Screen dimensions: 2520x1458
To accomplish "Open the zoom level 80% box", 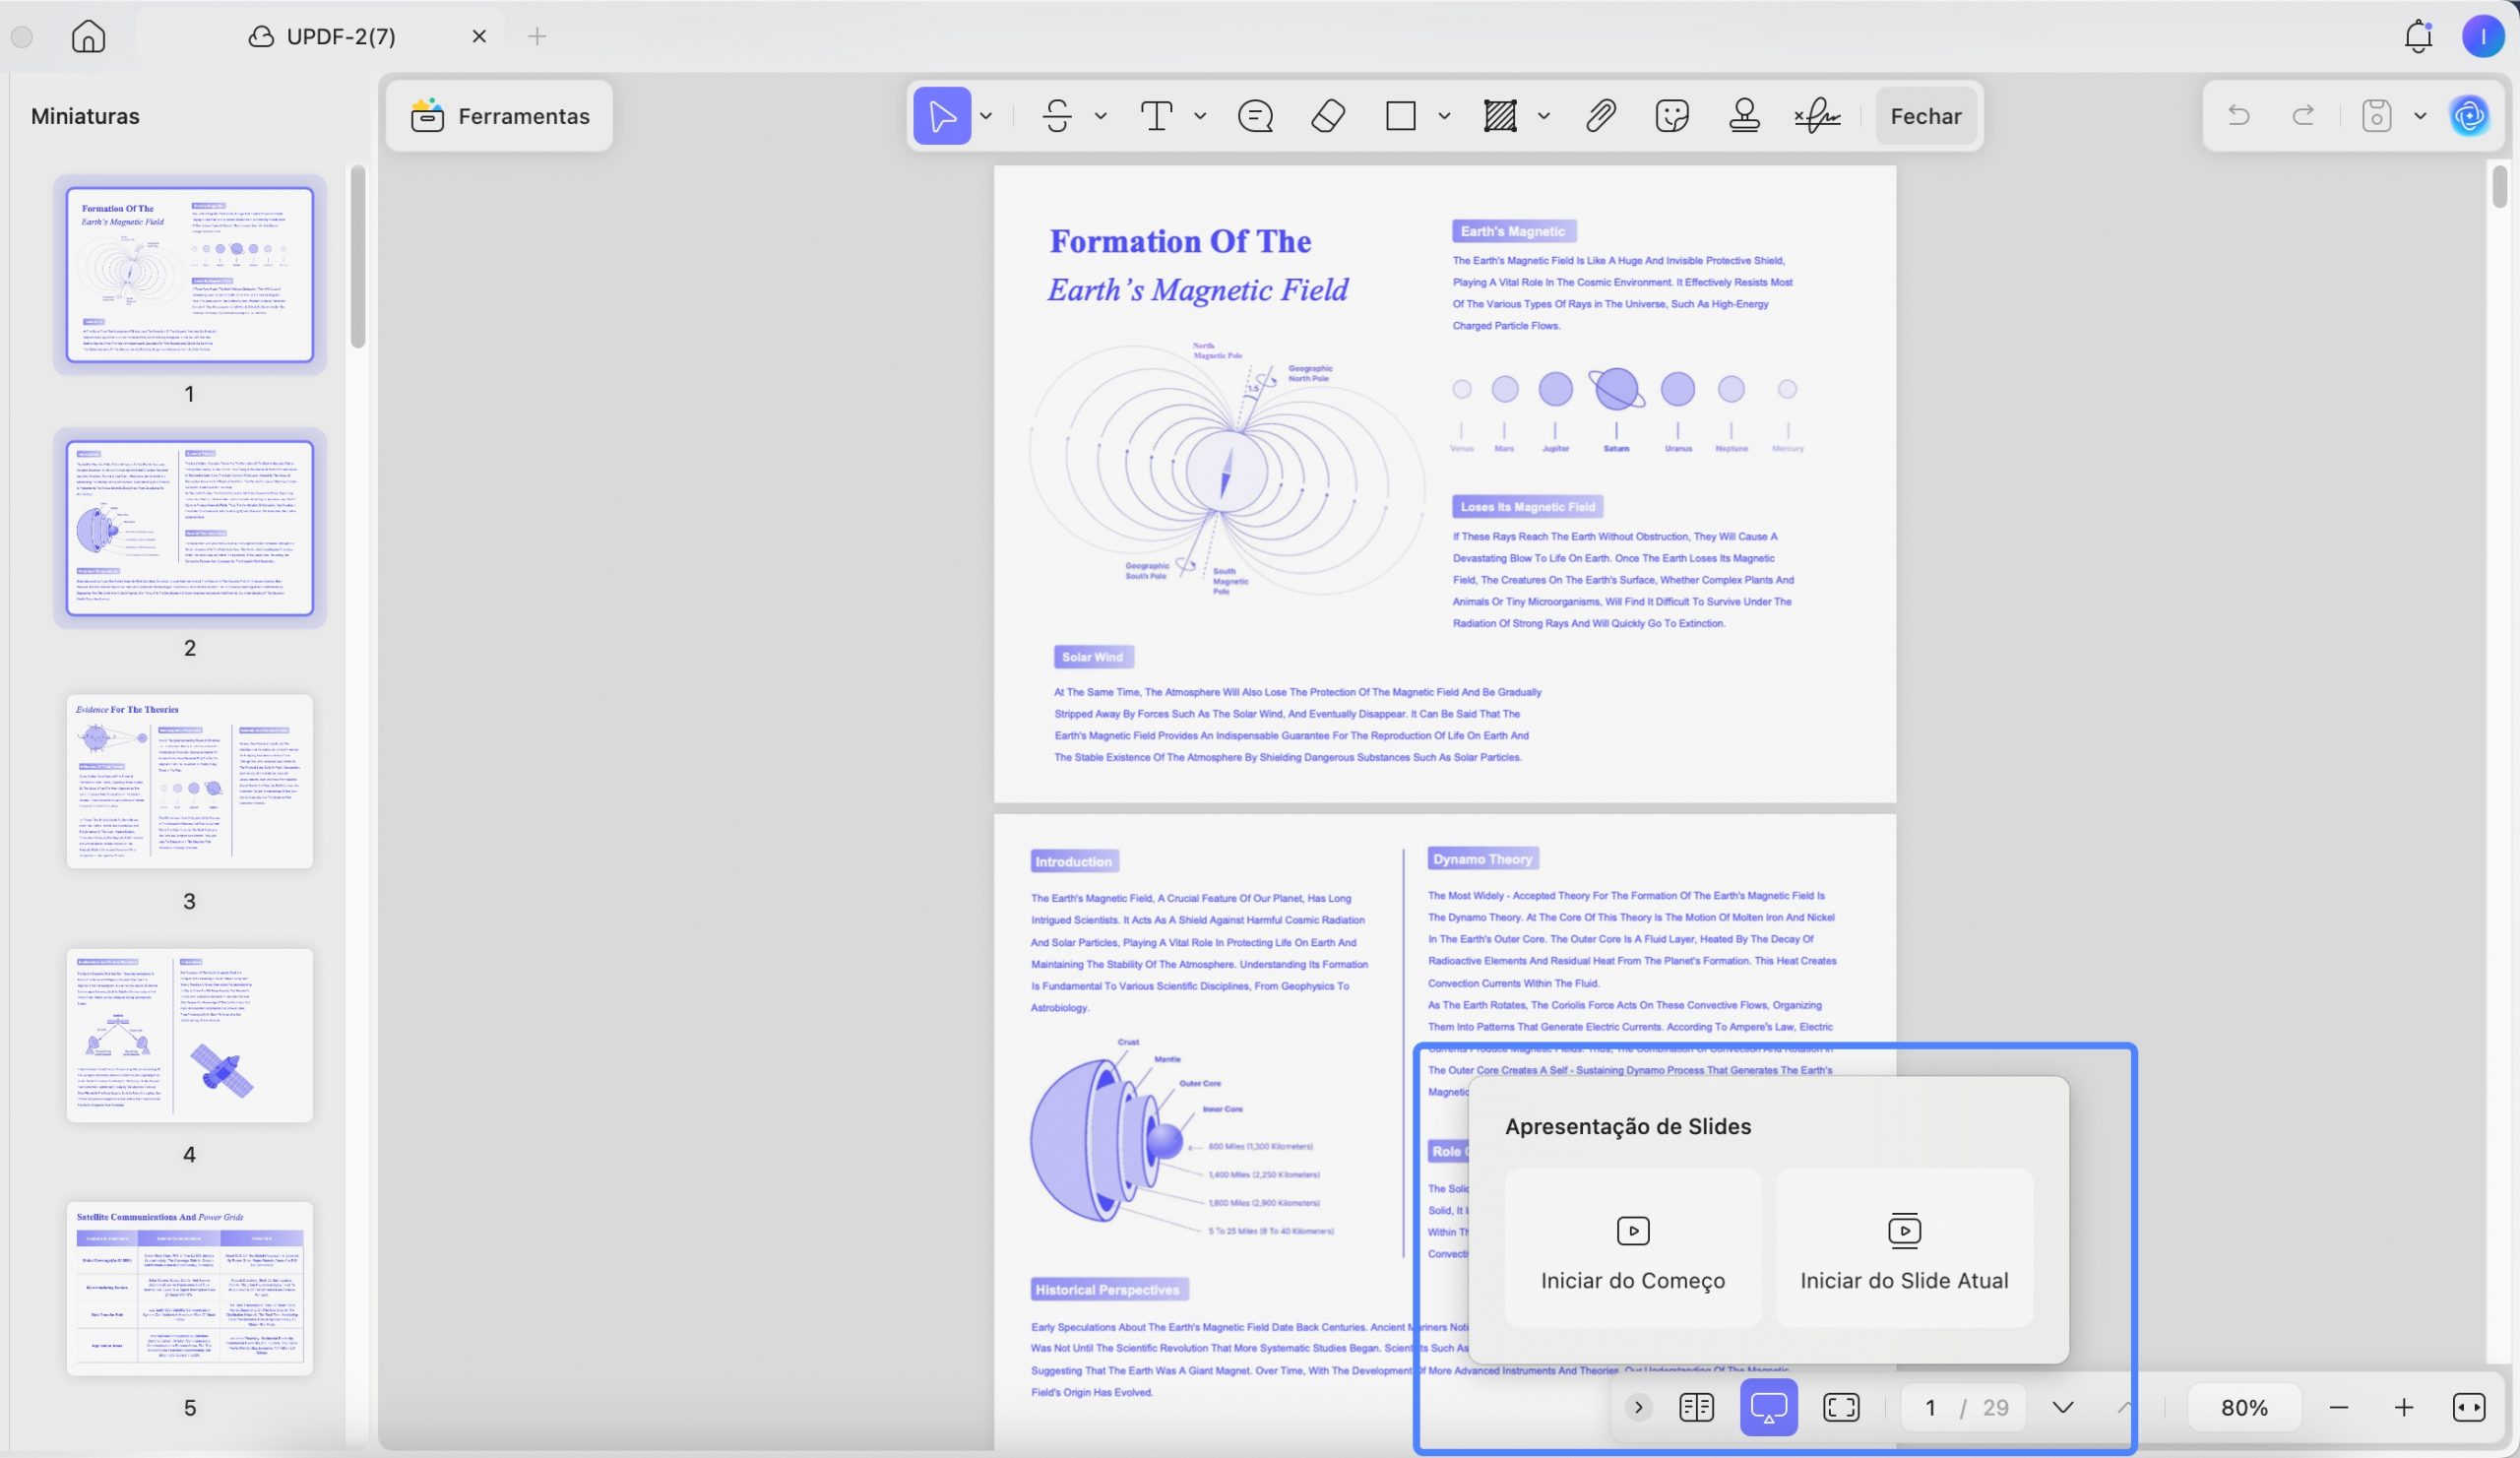I will pos(2244,1407).
